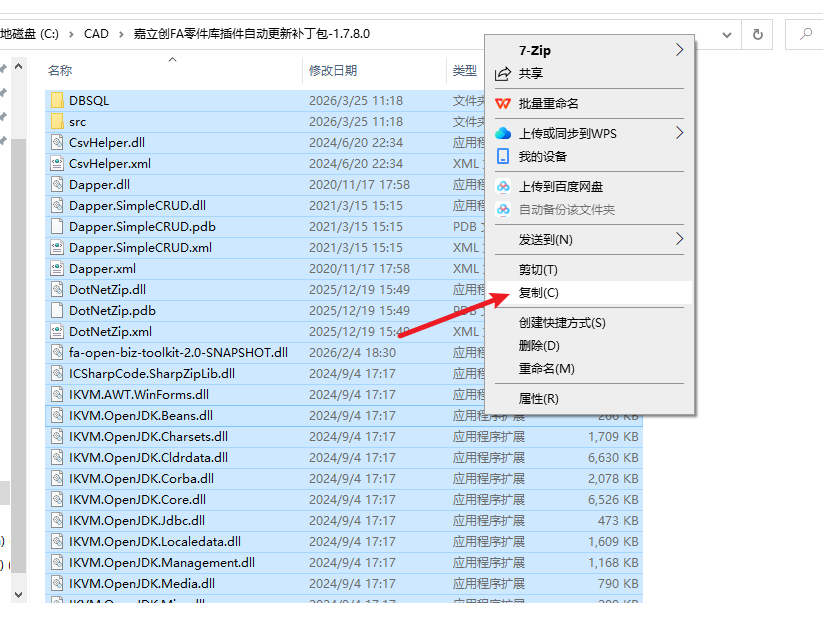Click the share icon in context menu

tap(503, 74)
